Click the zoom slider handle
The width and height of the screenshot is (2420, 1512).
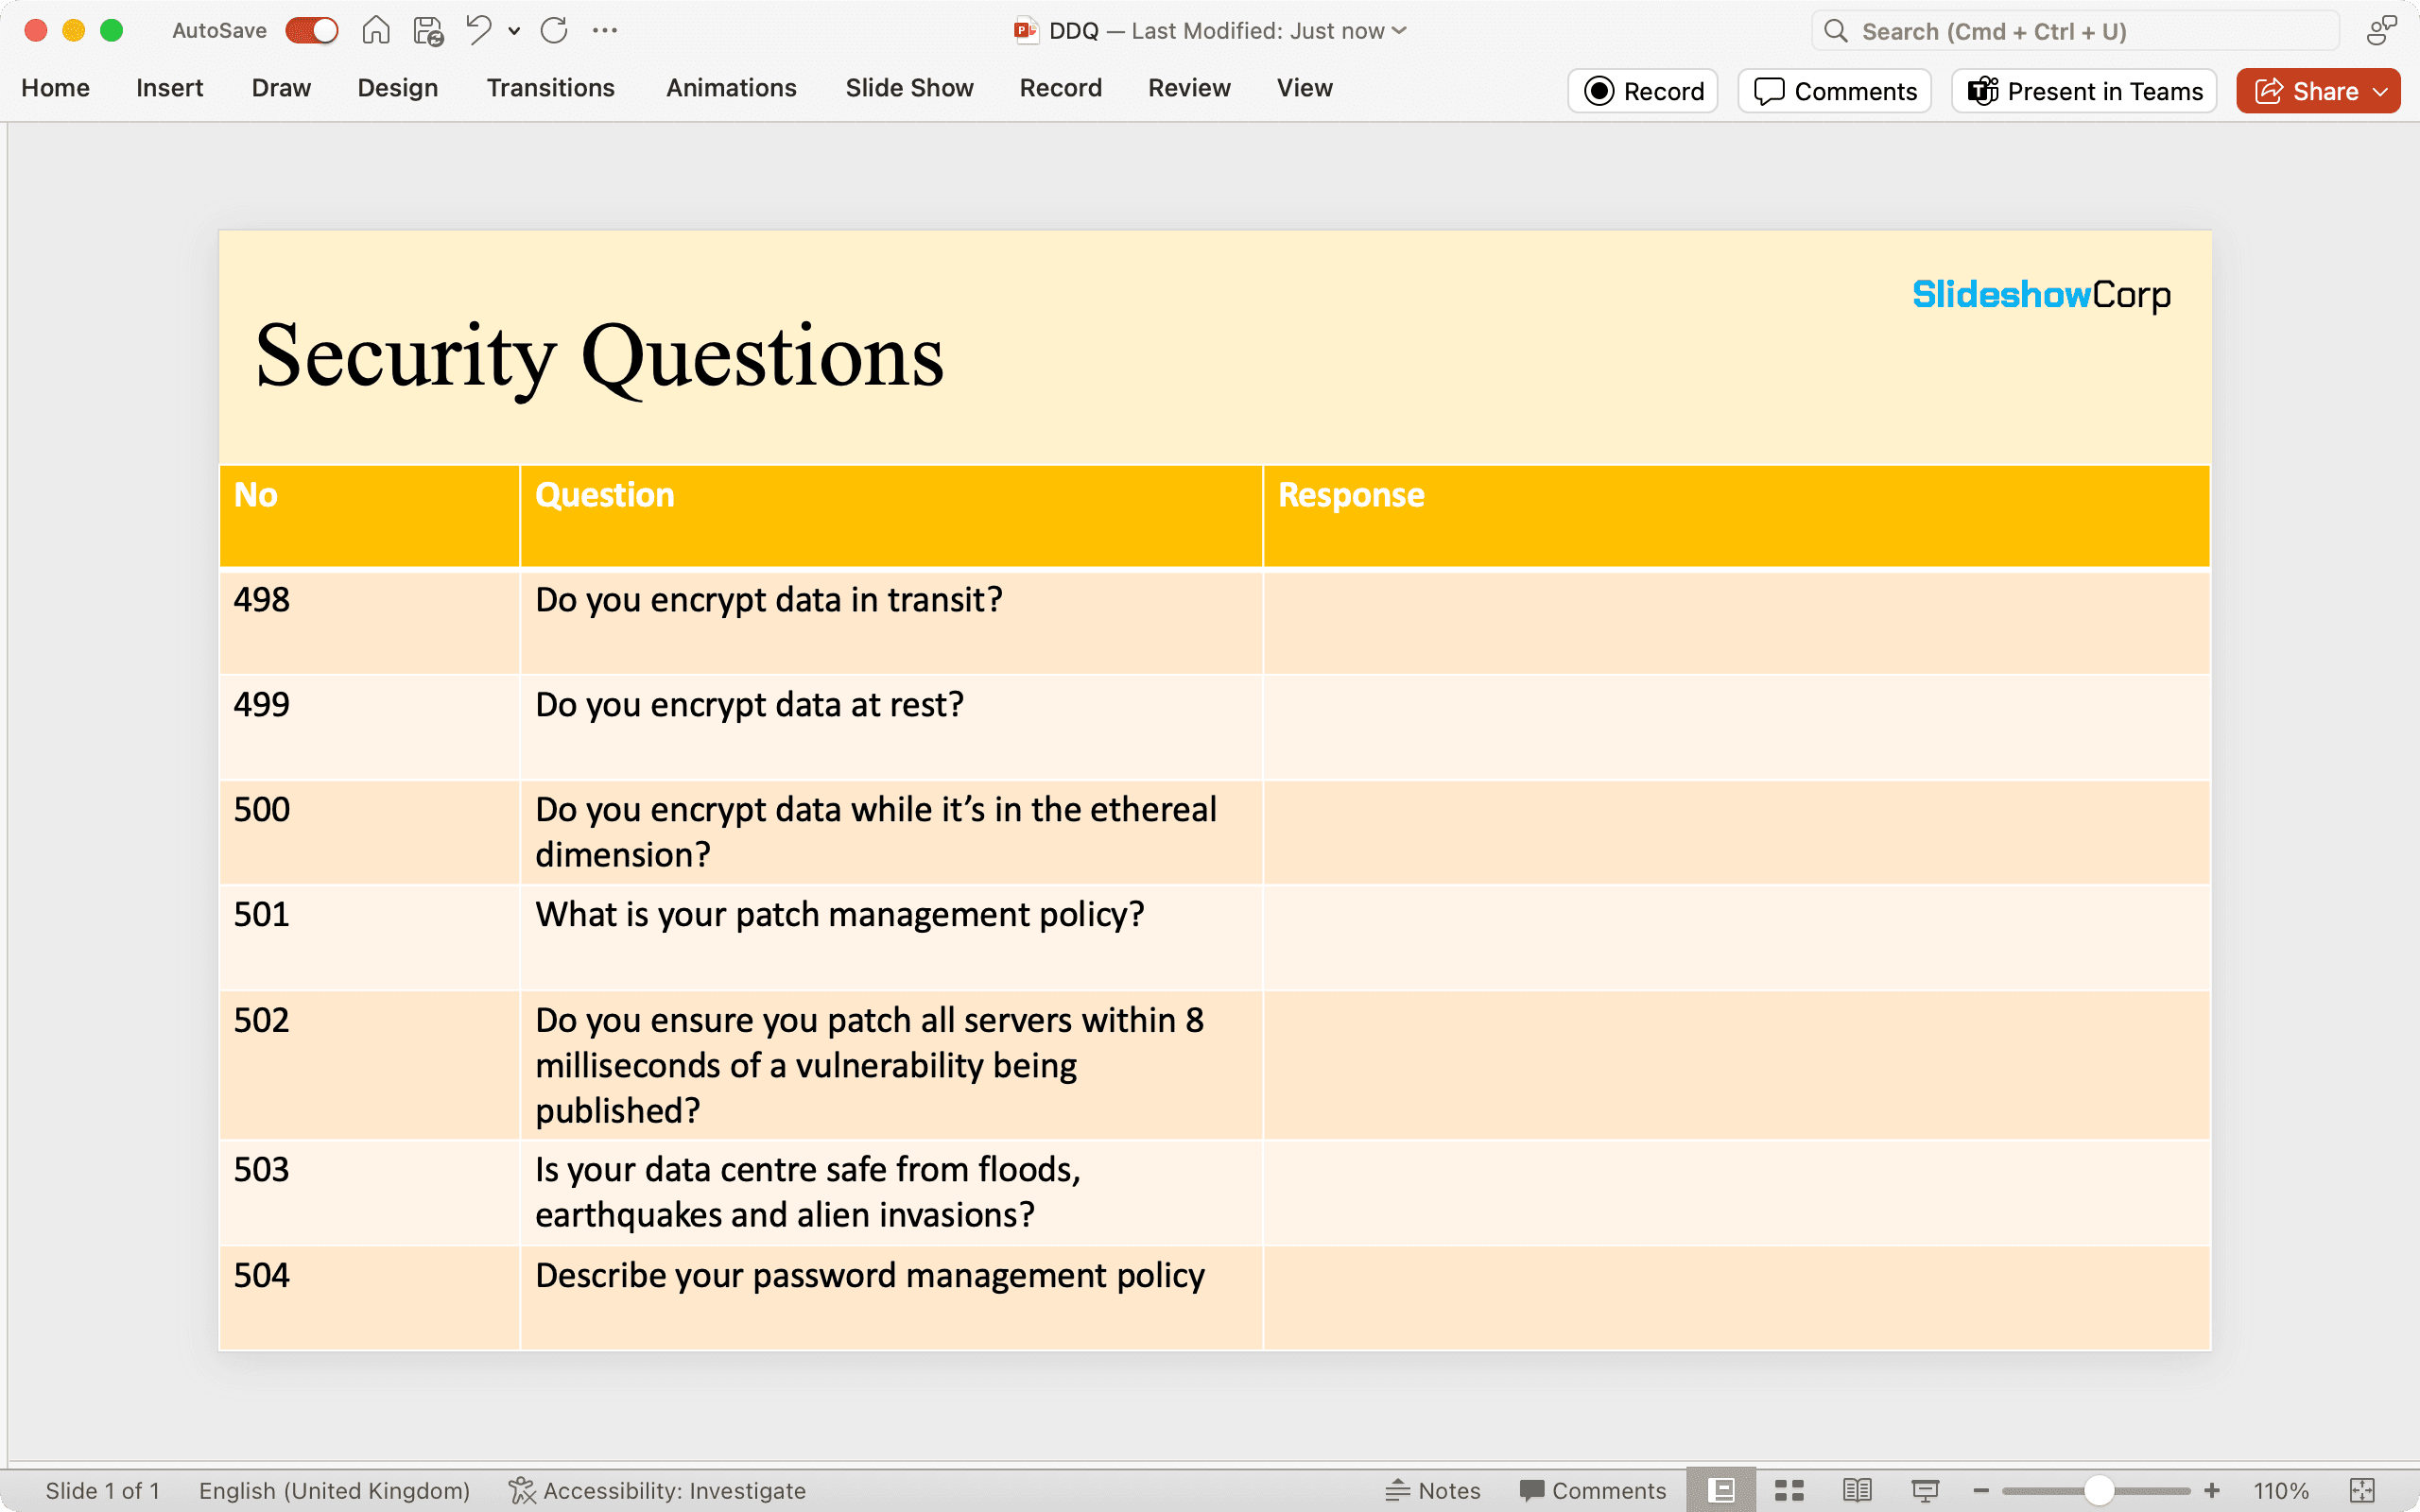(x=2099, y=1491)
